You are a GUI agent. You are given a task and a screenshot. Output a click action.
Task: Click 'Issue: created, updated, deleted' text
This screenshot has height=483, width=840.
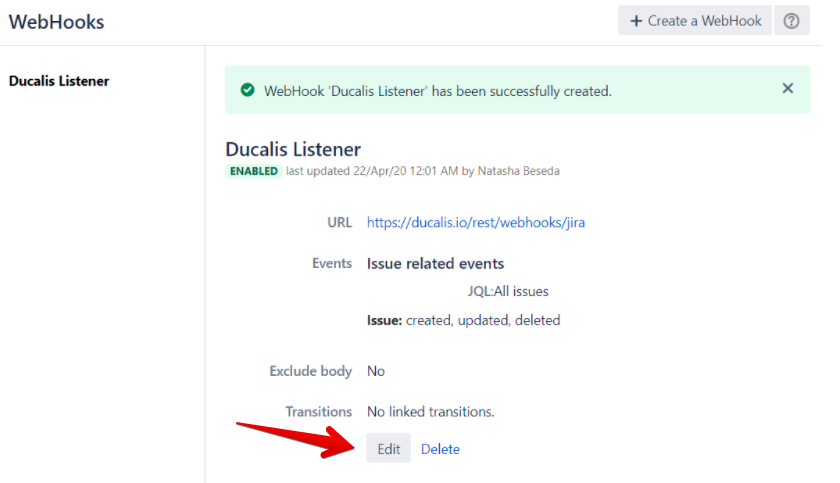(x=463, y=320)
